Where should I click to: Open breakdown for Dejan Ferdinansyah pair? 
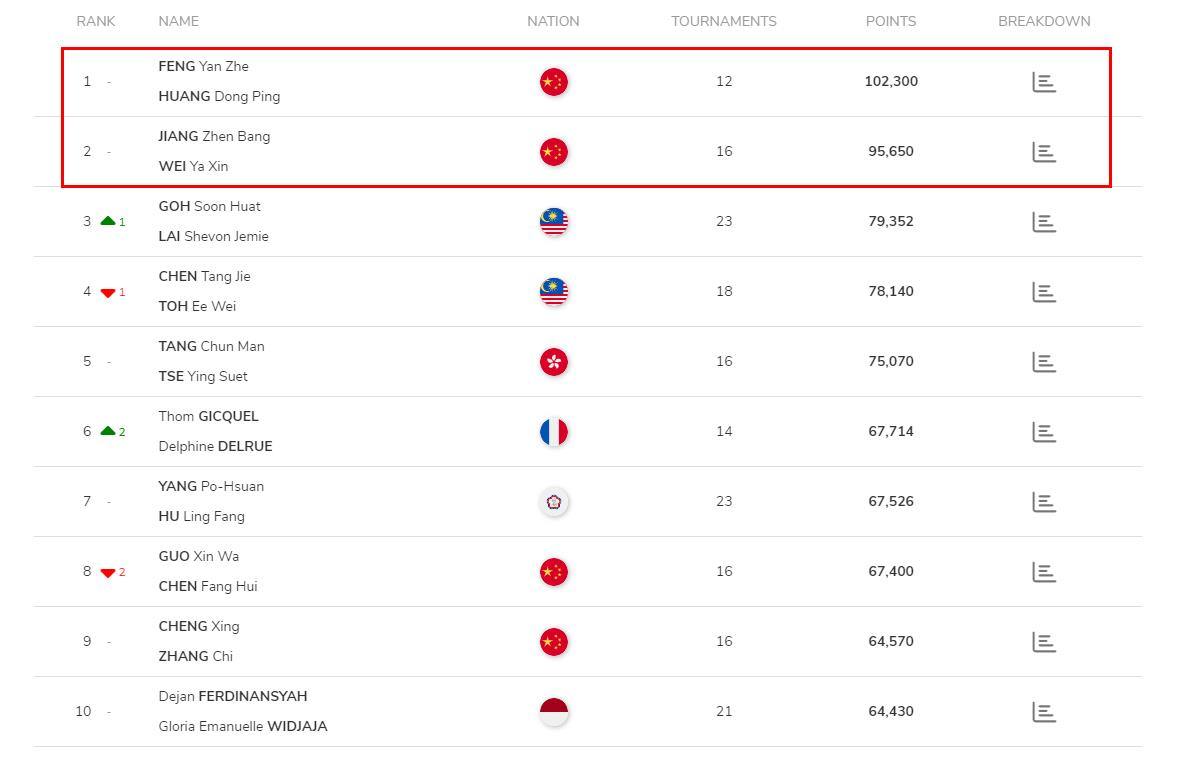(x=1044, y=712)
